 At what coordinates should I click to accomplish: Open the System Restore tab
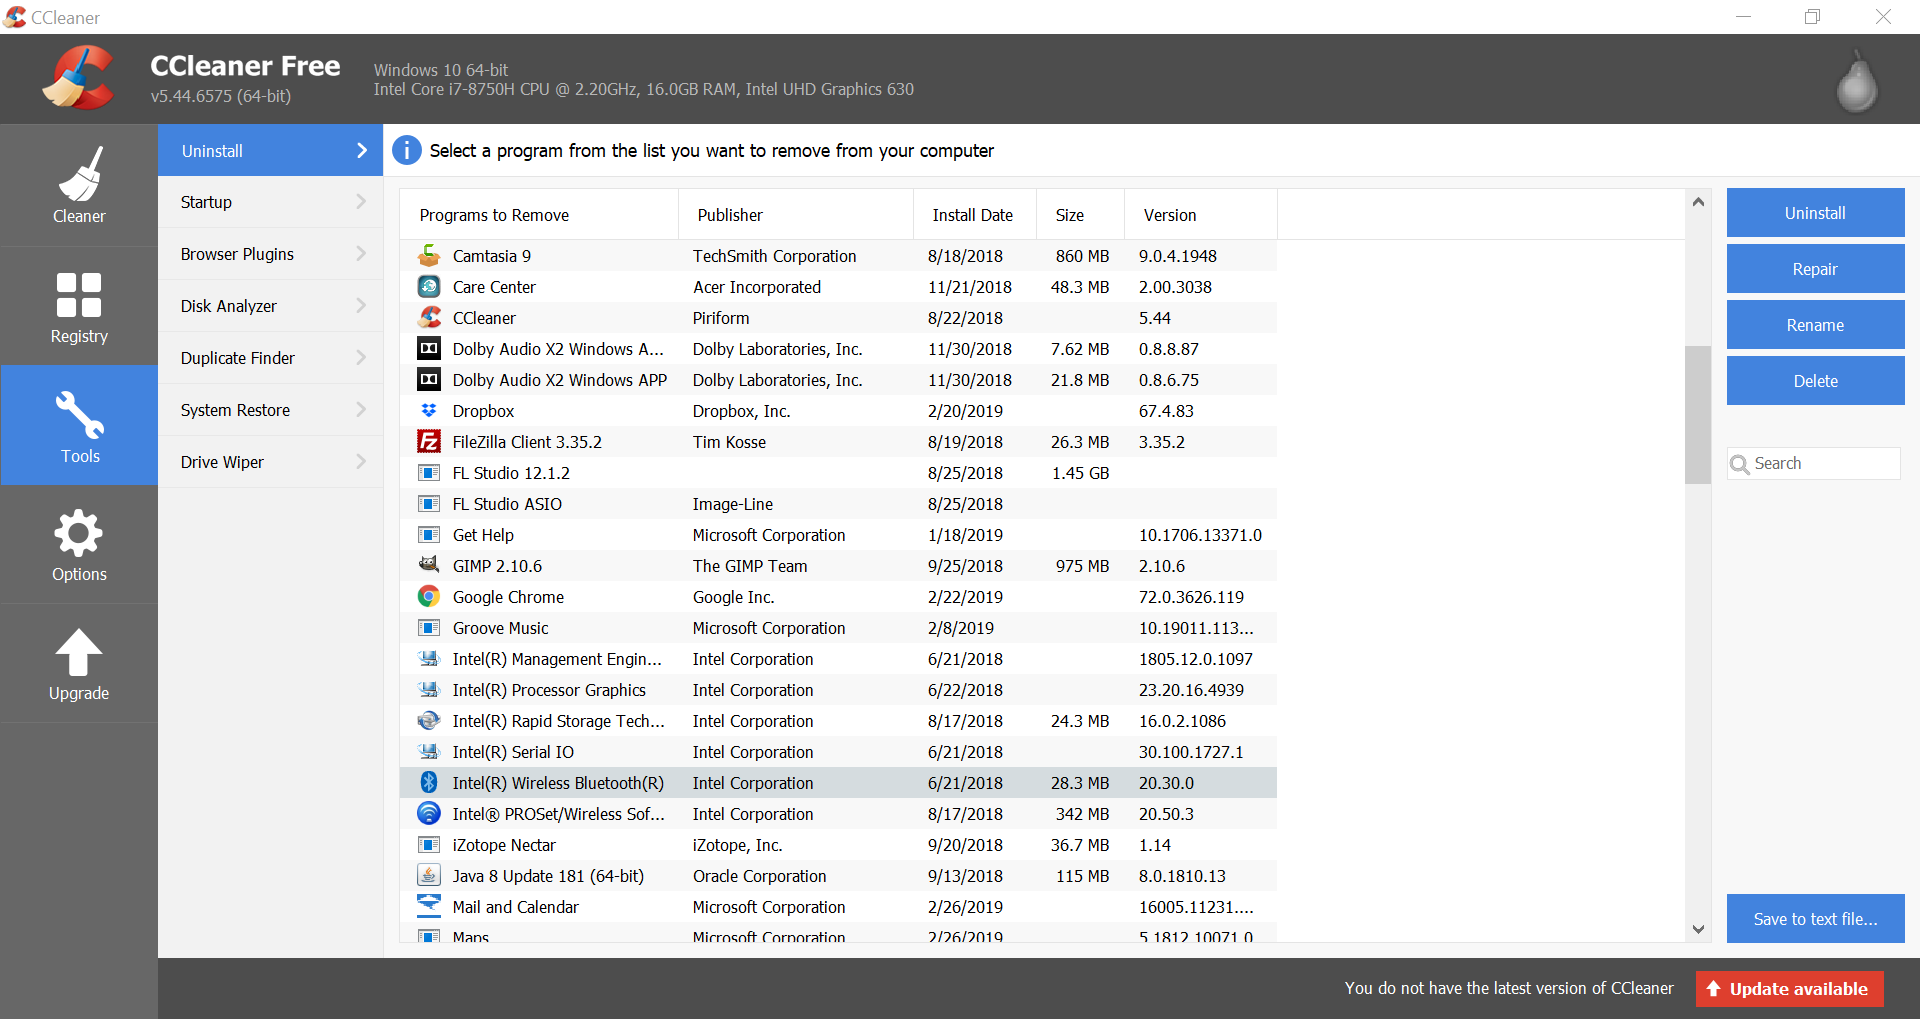tap(270, 410)
